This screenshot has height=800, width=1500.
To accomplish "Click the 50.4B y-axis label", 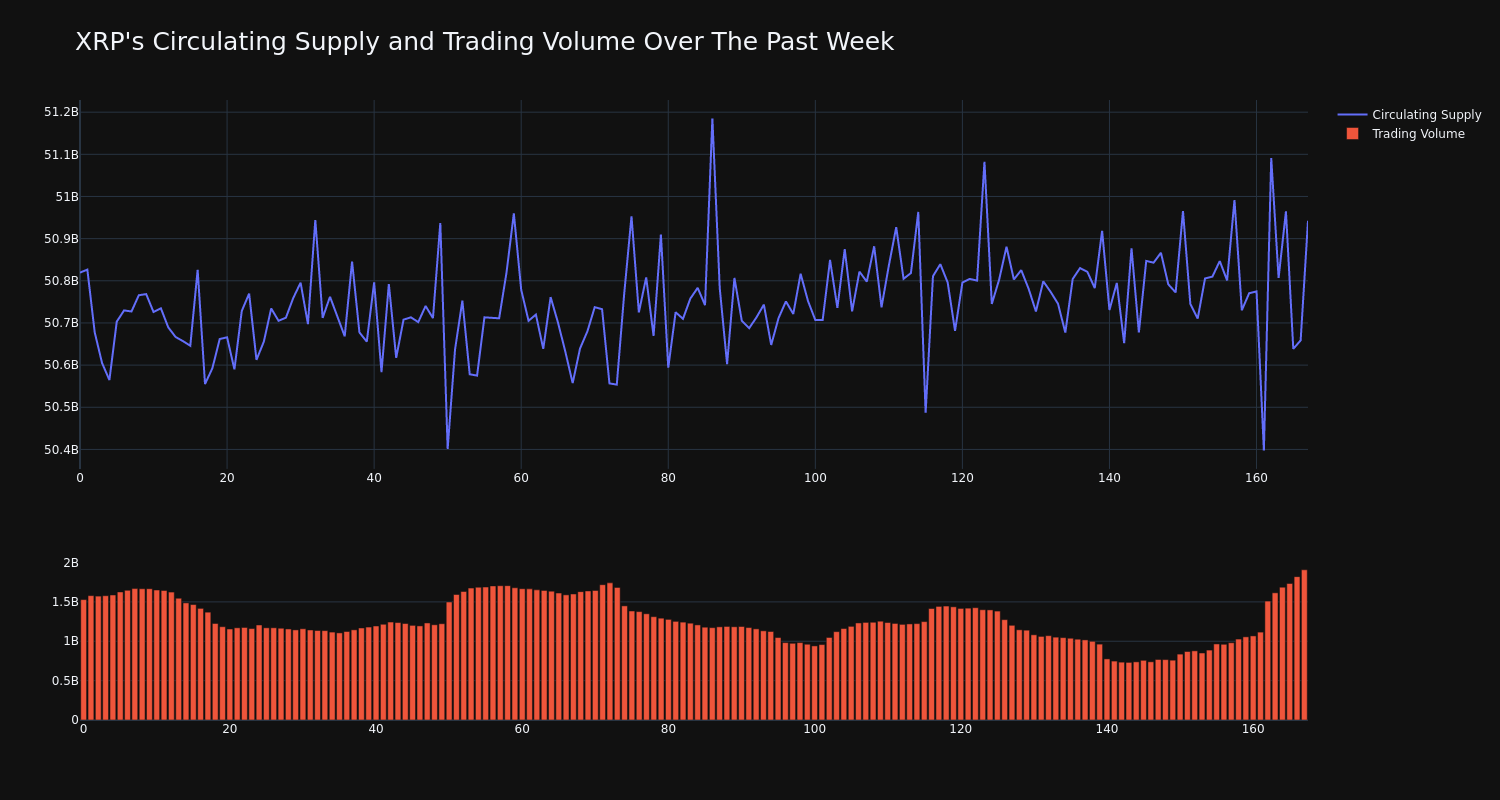I will coord(61,450).
